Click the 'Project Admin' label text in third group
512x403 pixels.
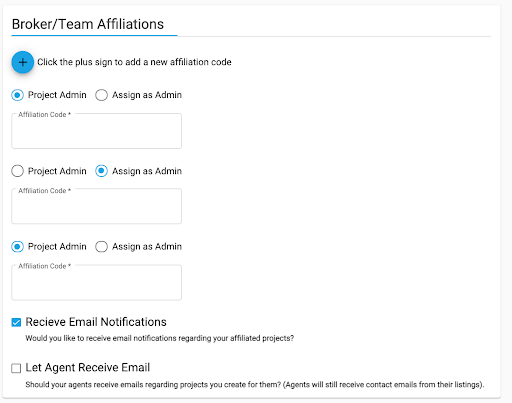57,247
